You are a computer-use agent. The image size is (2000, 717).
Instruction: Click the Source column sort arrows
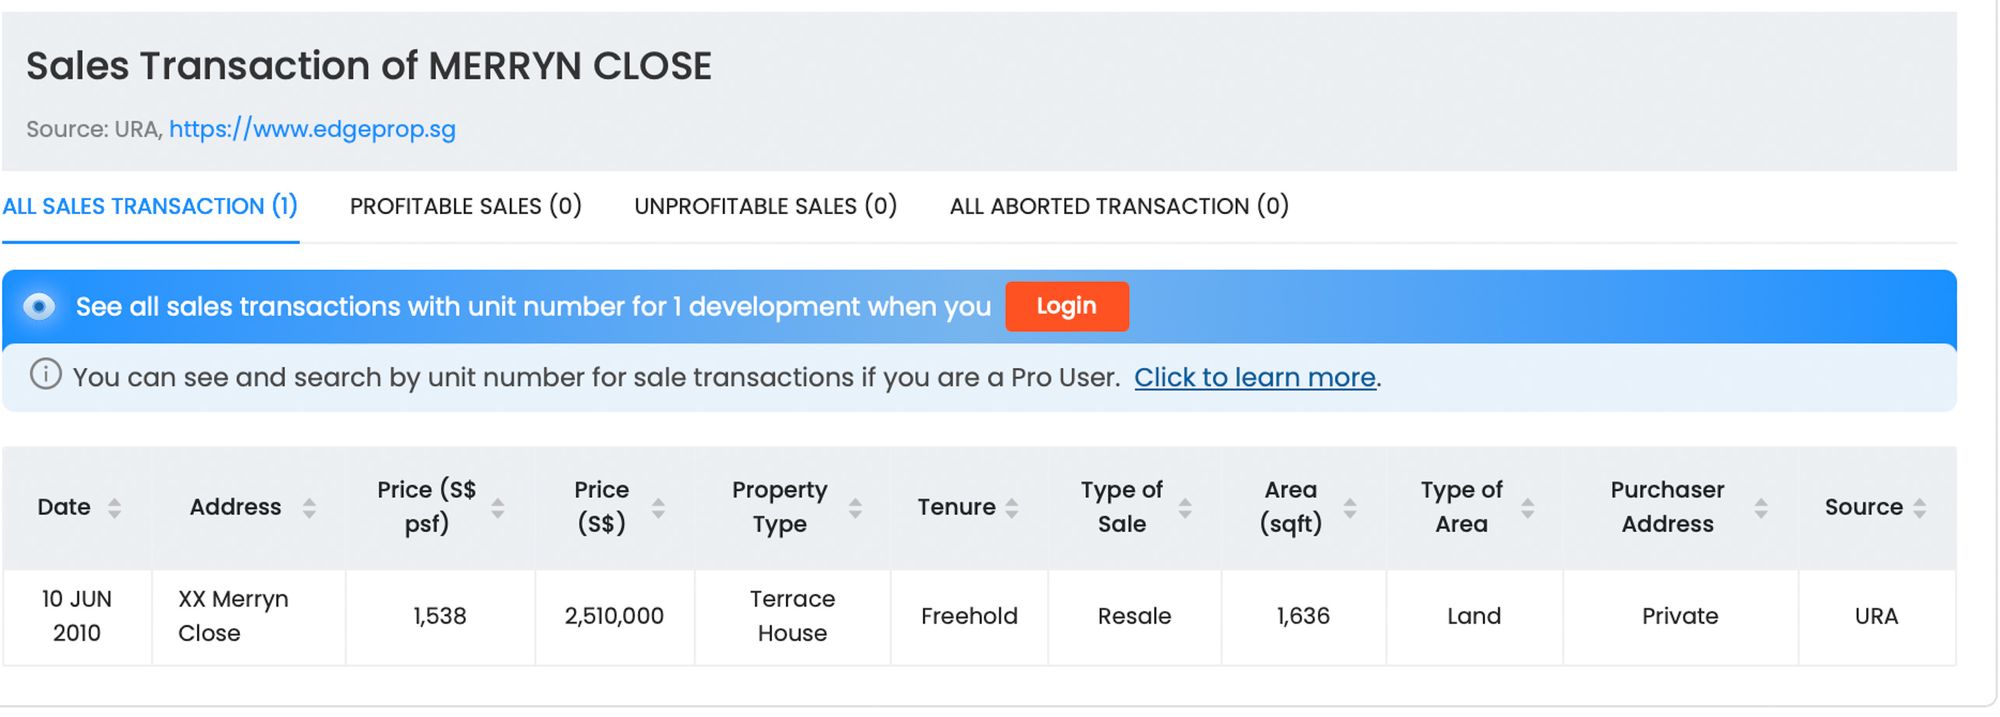pyautogui.click(x=1920, y=508)
